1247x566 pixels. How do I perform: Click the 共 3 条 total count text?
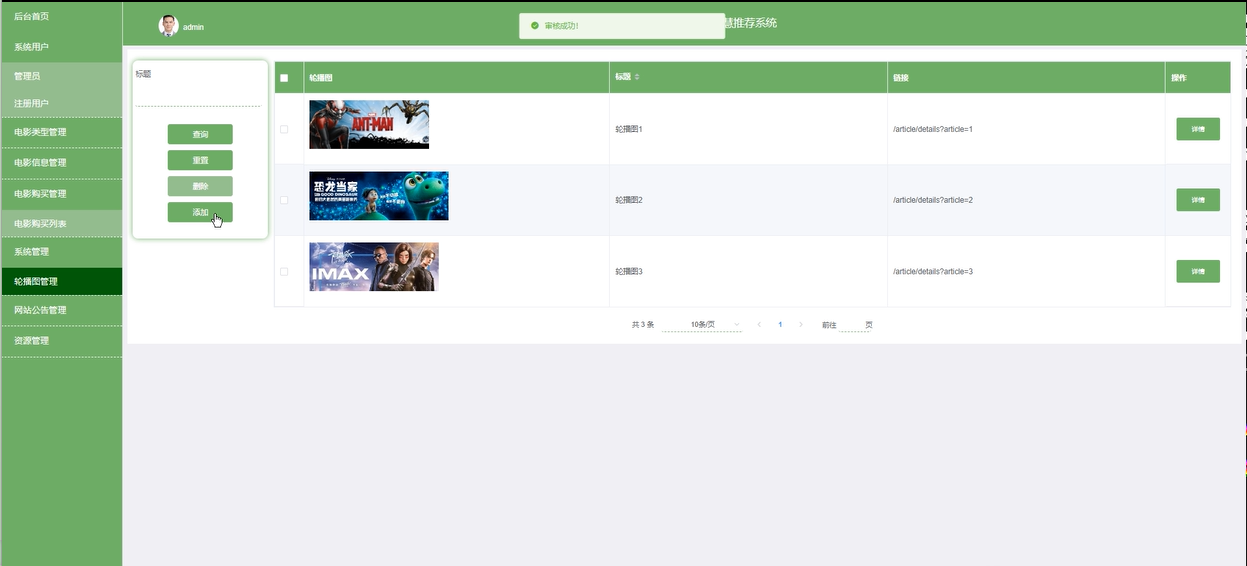pyautogui.click(x=643, y=325)
